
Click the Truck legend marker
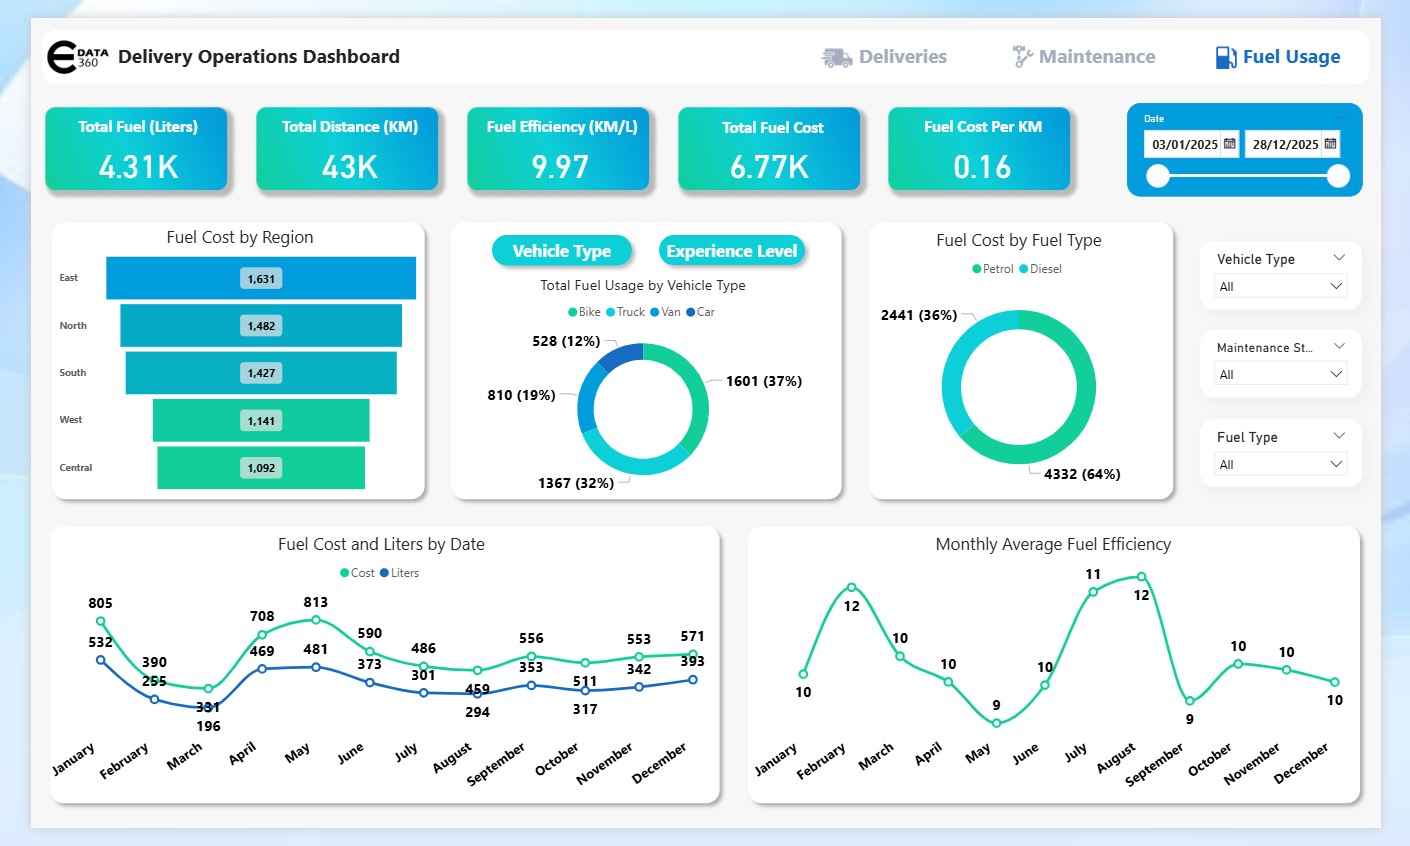(x=611, y=312)
